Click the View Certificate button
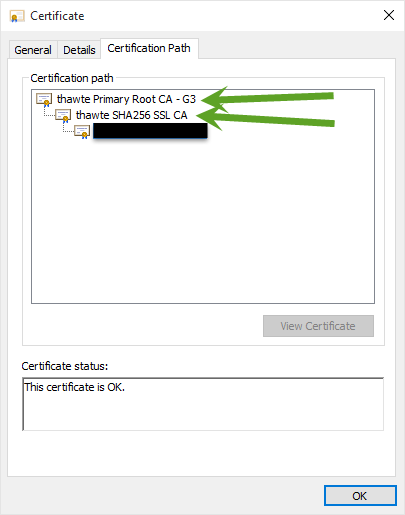 tap(318, 326)
